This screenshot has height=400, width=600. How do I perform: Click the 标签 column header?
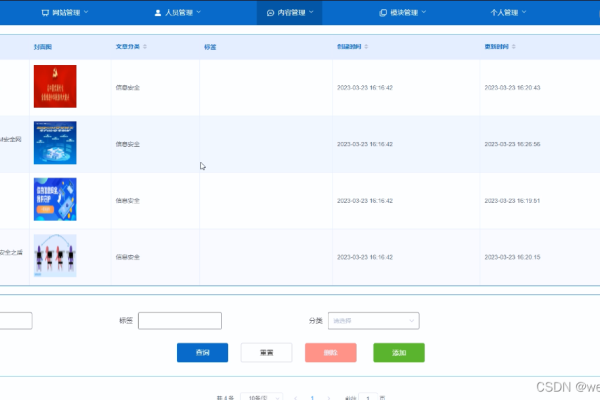point(210,47)
